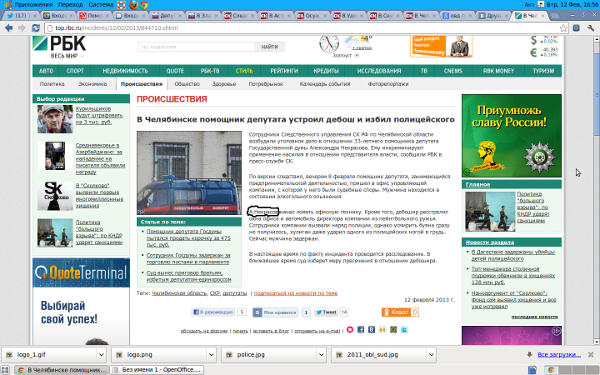Click the Facebook recommend button below the article
This screenshot has height=375, width=600.
pyautogui.click(x=213, y=312)
